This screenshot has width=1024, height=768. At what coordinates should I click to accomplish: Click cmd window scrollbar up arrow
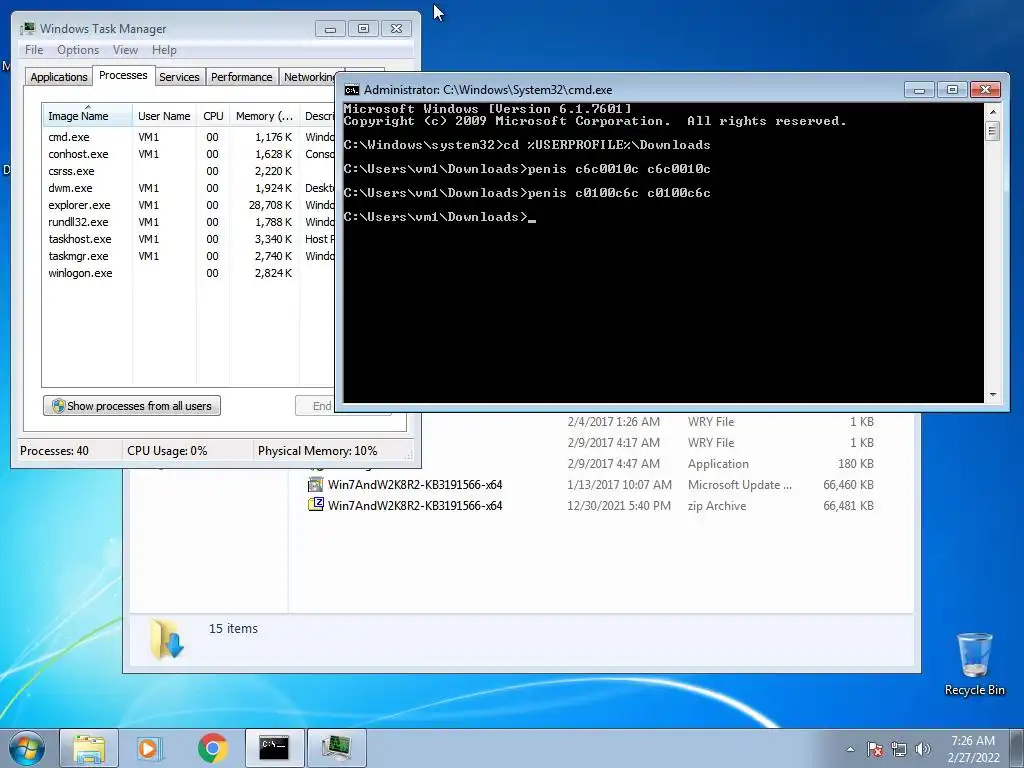[x=993, y=112]
